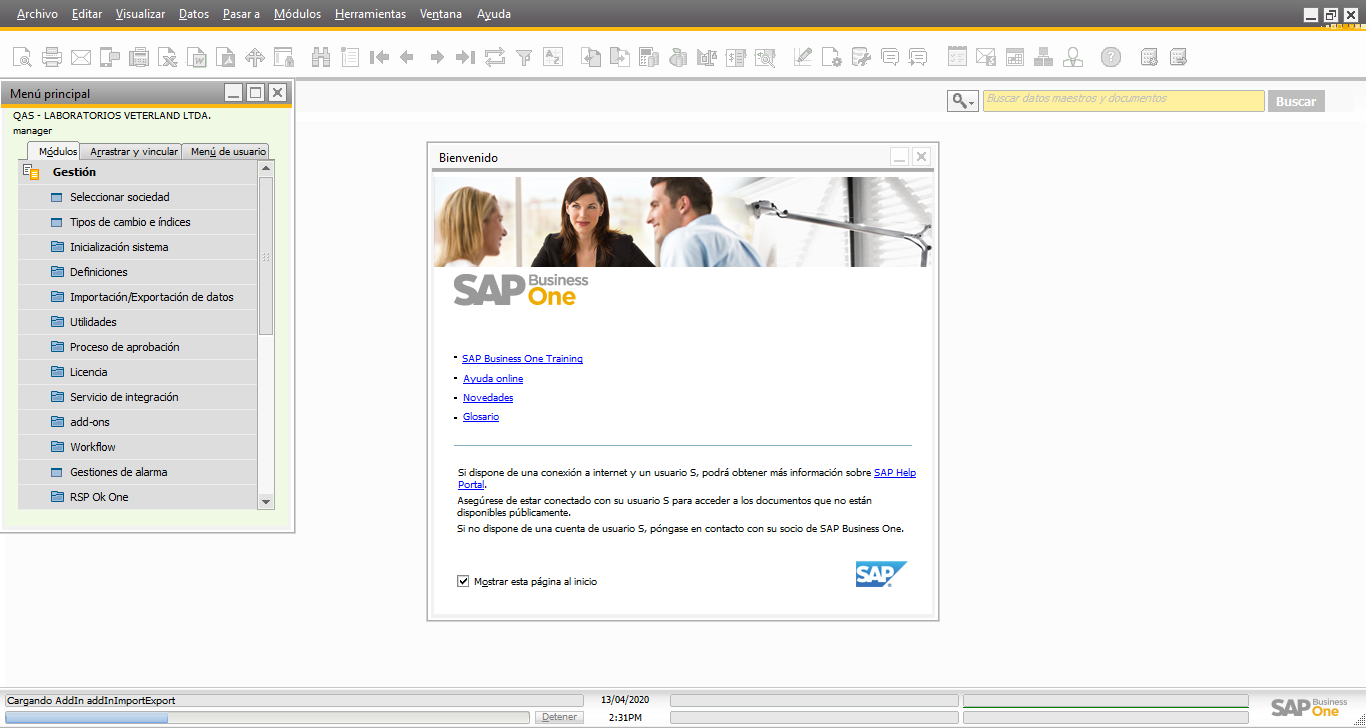Click the Export to Word toolbar icon
Screen dimensions: 1366x728
[x=198, y=57]
